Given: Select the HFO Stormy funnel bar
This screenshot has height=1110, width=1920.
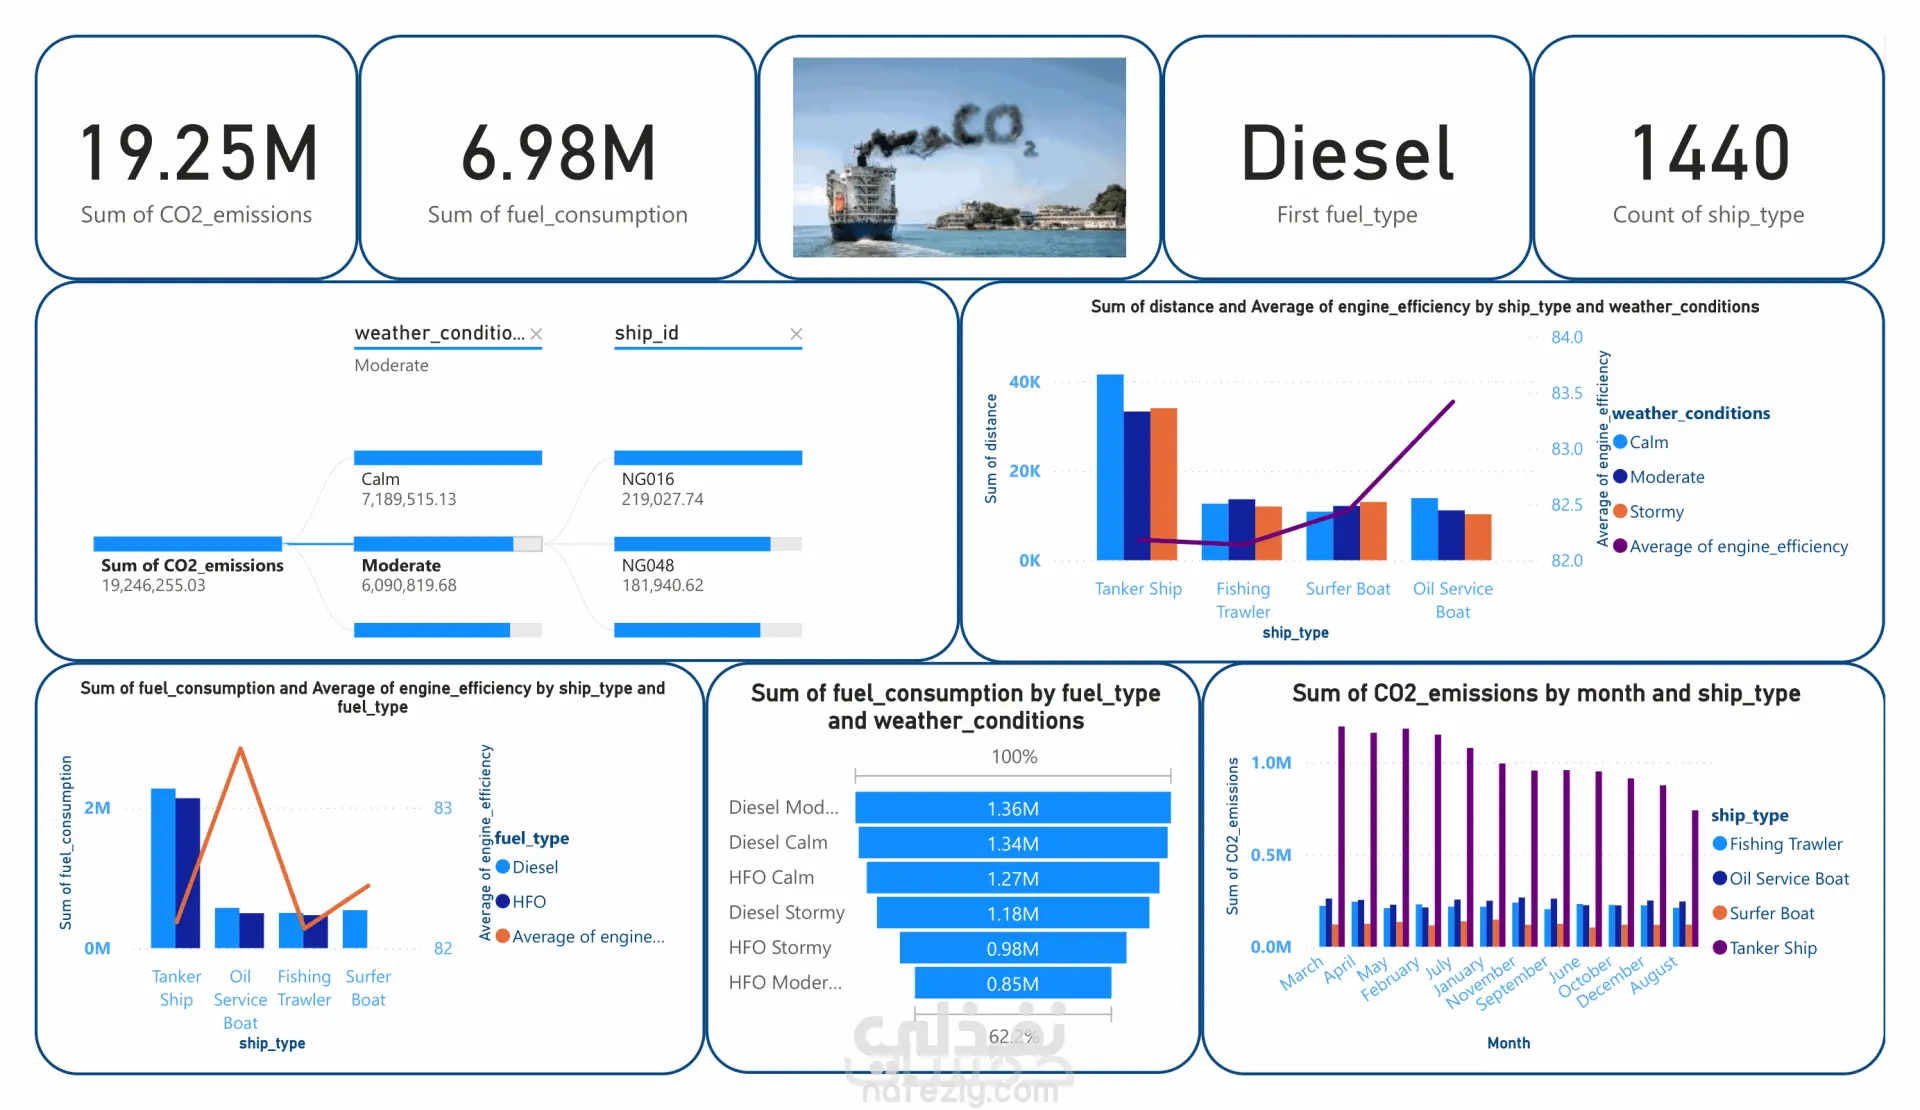Looking at the screenshot, I should 1012,948.
